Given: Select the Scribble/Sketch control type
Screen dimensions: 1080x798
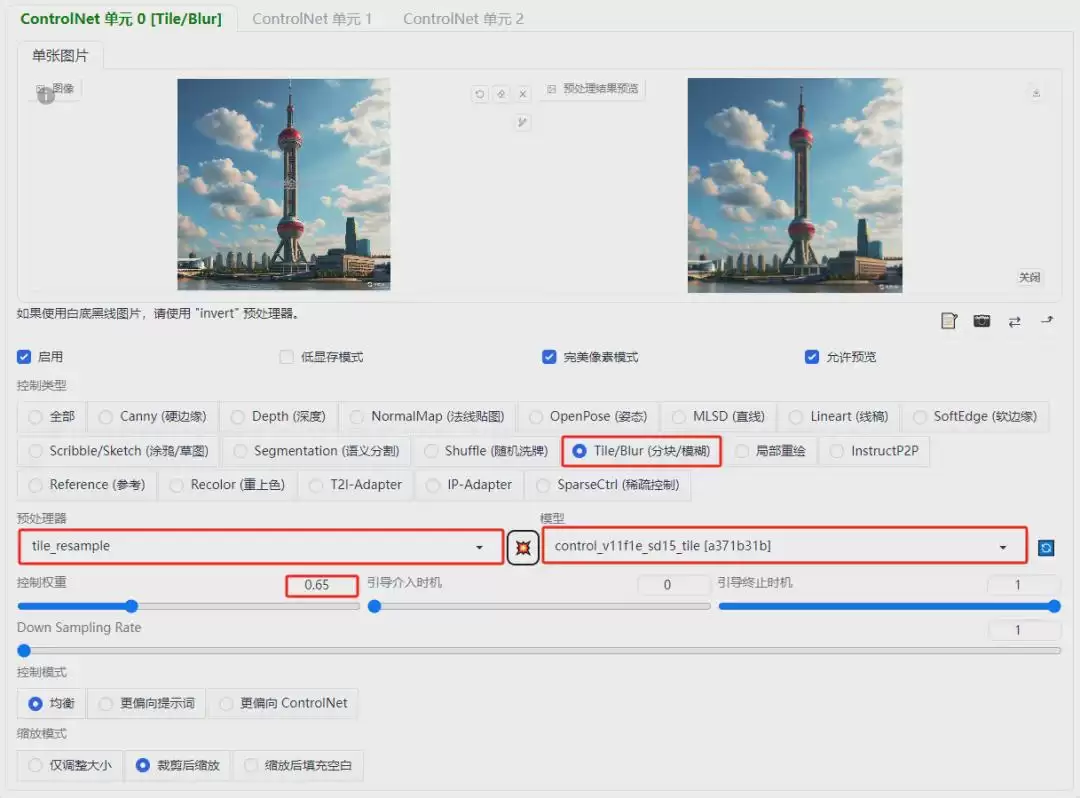Looking at the screenshot, I should pos(118,451).
